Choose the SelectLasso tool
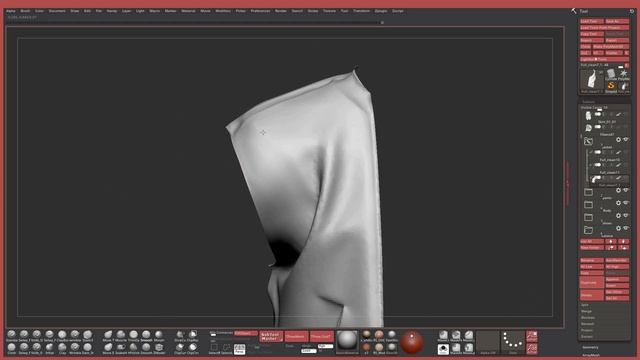Screen dimensions: 640x360 [227, 348]
